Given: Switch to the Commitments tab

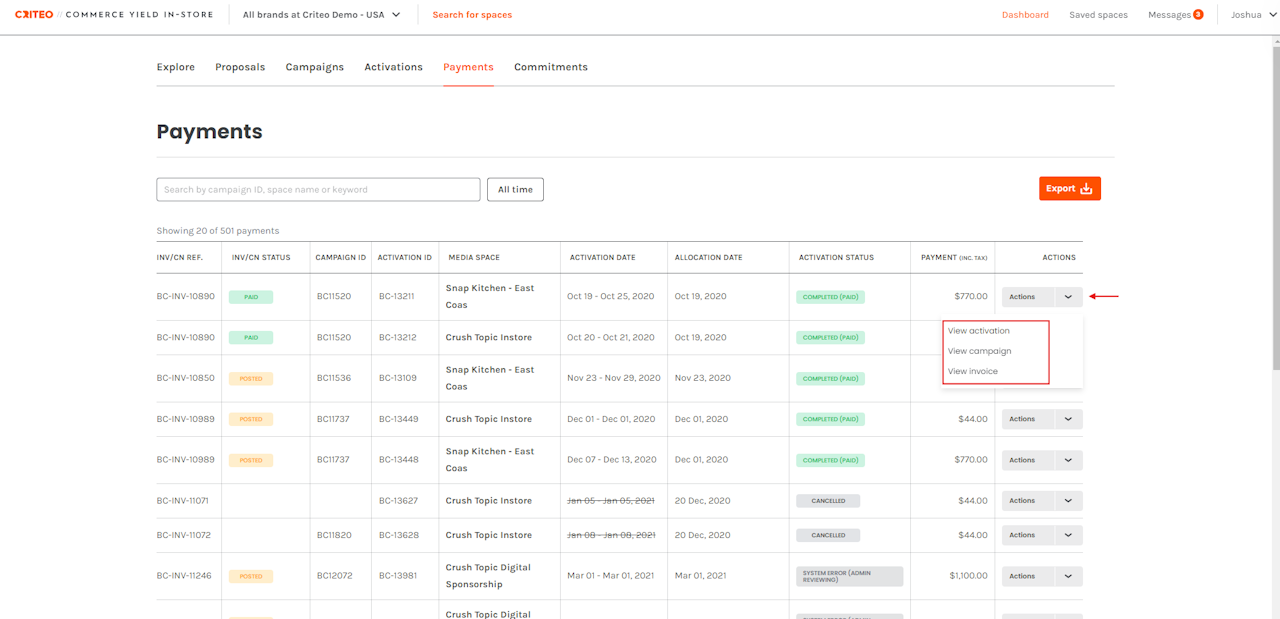Looking at the screenshot, I should coord(550,67).
